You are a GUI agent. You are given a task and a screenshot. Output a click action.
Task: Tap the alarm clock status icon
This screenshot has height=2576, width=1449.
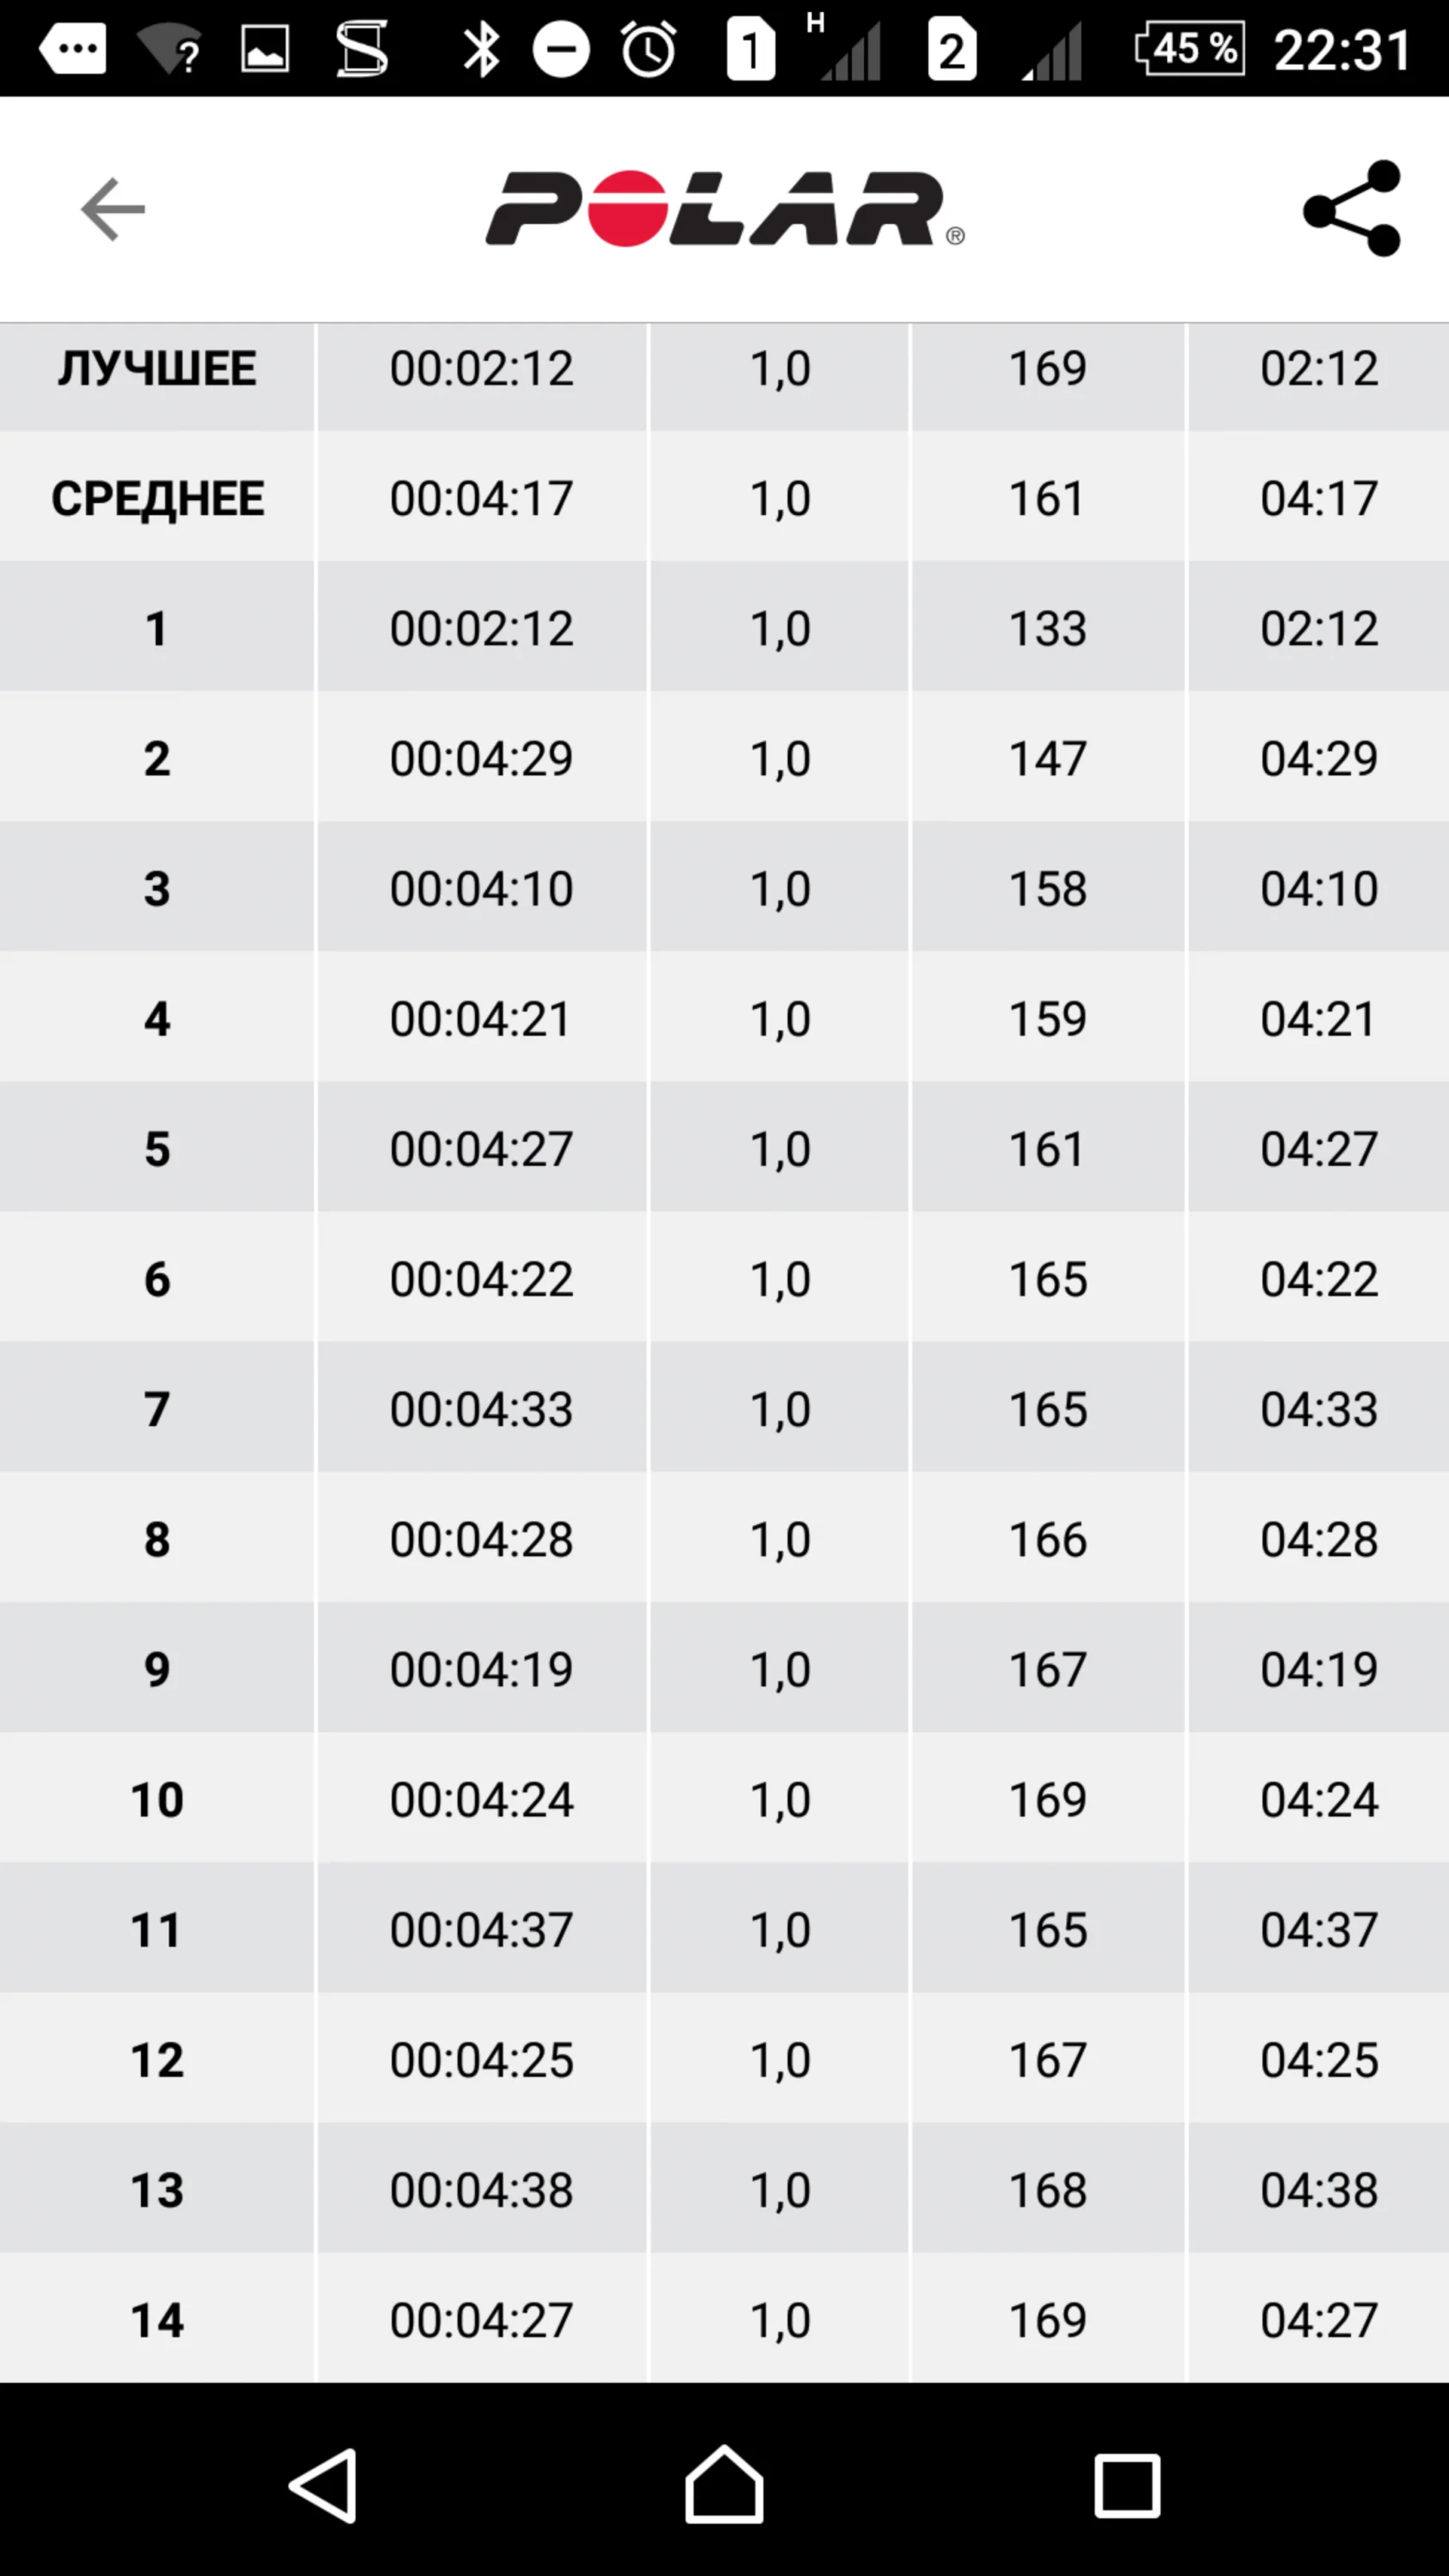pos(648,49)
